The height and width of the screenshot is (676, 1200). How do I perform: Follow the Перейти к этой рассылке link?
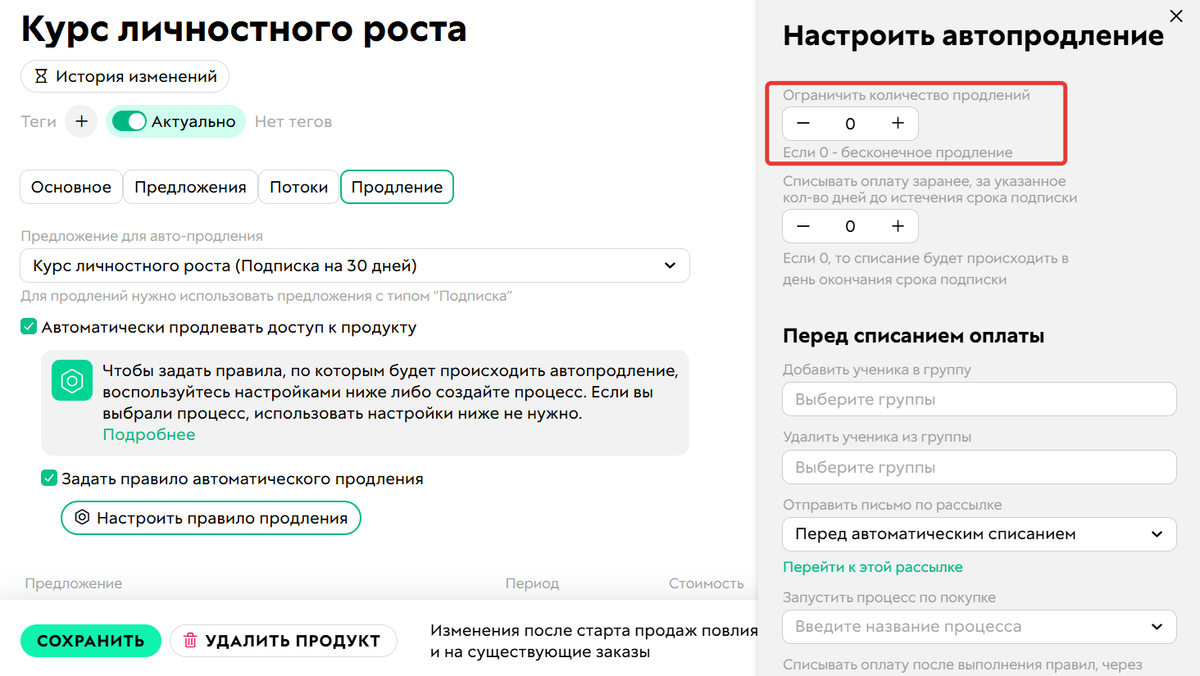point(873,567)
